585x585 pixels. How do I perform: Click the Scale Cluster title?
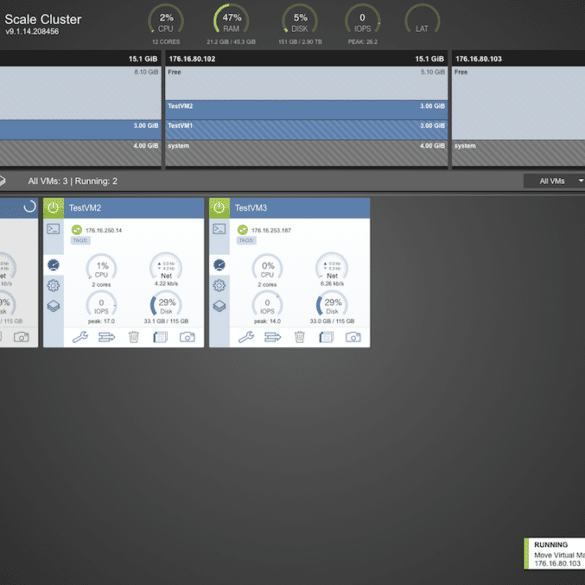[x=43, y=19]
